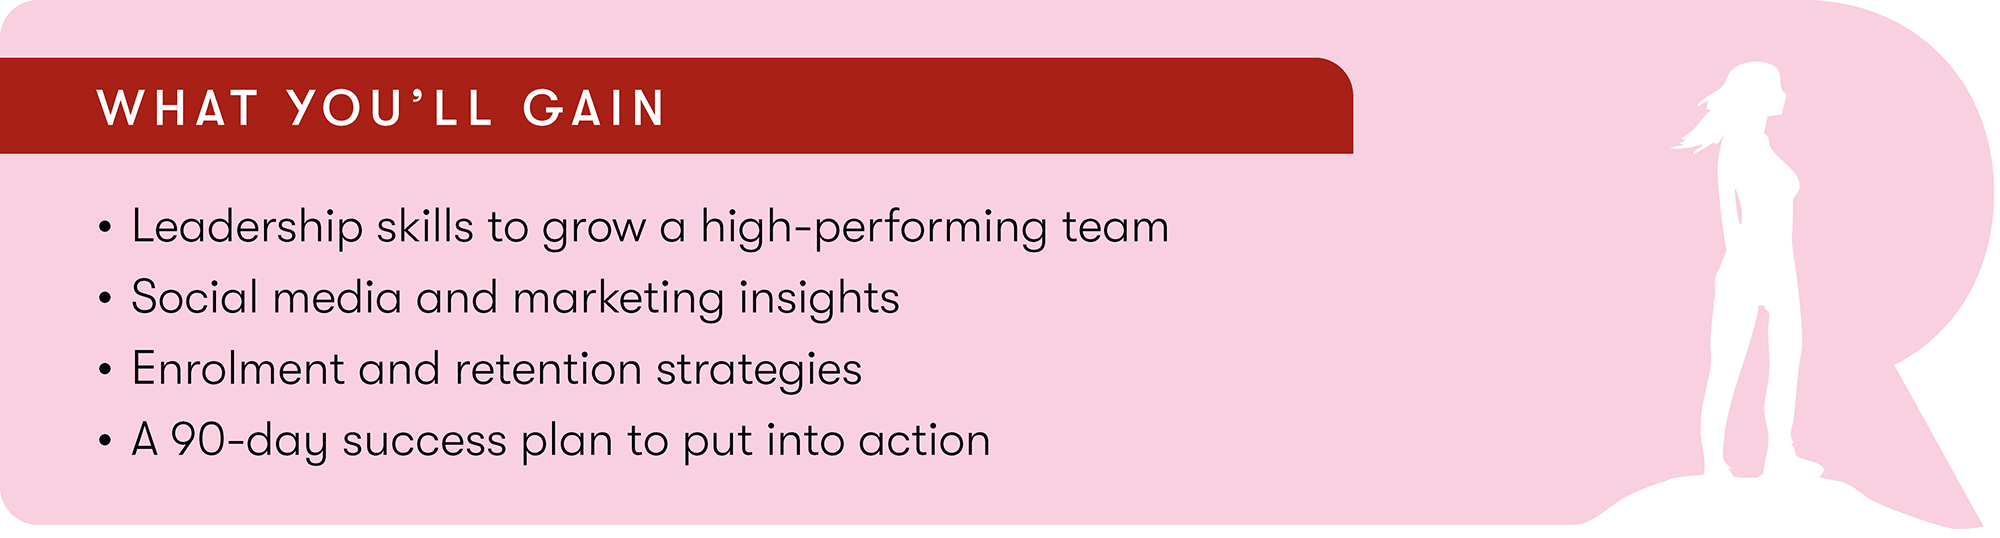Select the WHAT YOU'LL GAIN heading
2000x538 pixels.
point(381,107)
